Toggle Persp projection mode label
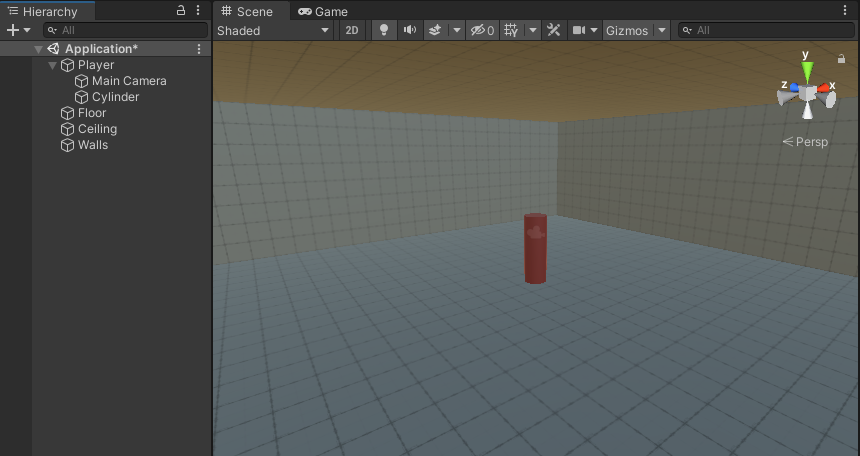The image size is (860, 456). pyautogui.click(x=806, y=142)
